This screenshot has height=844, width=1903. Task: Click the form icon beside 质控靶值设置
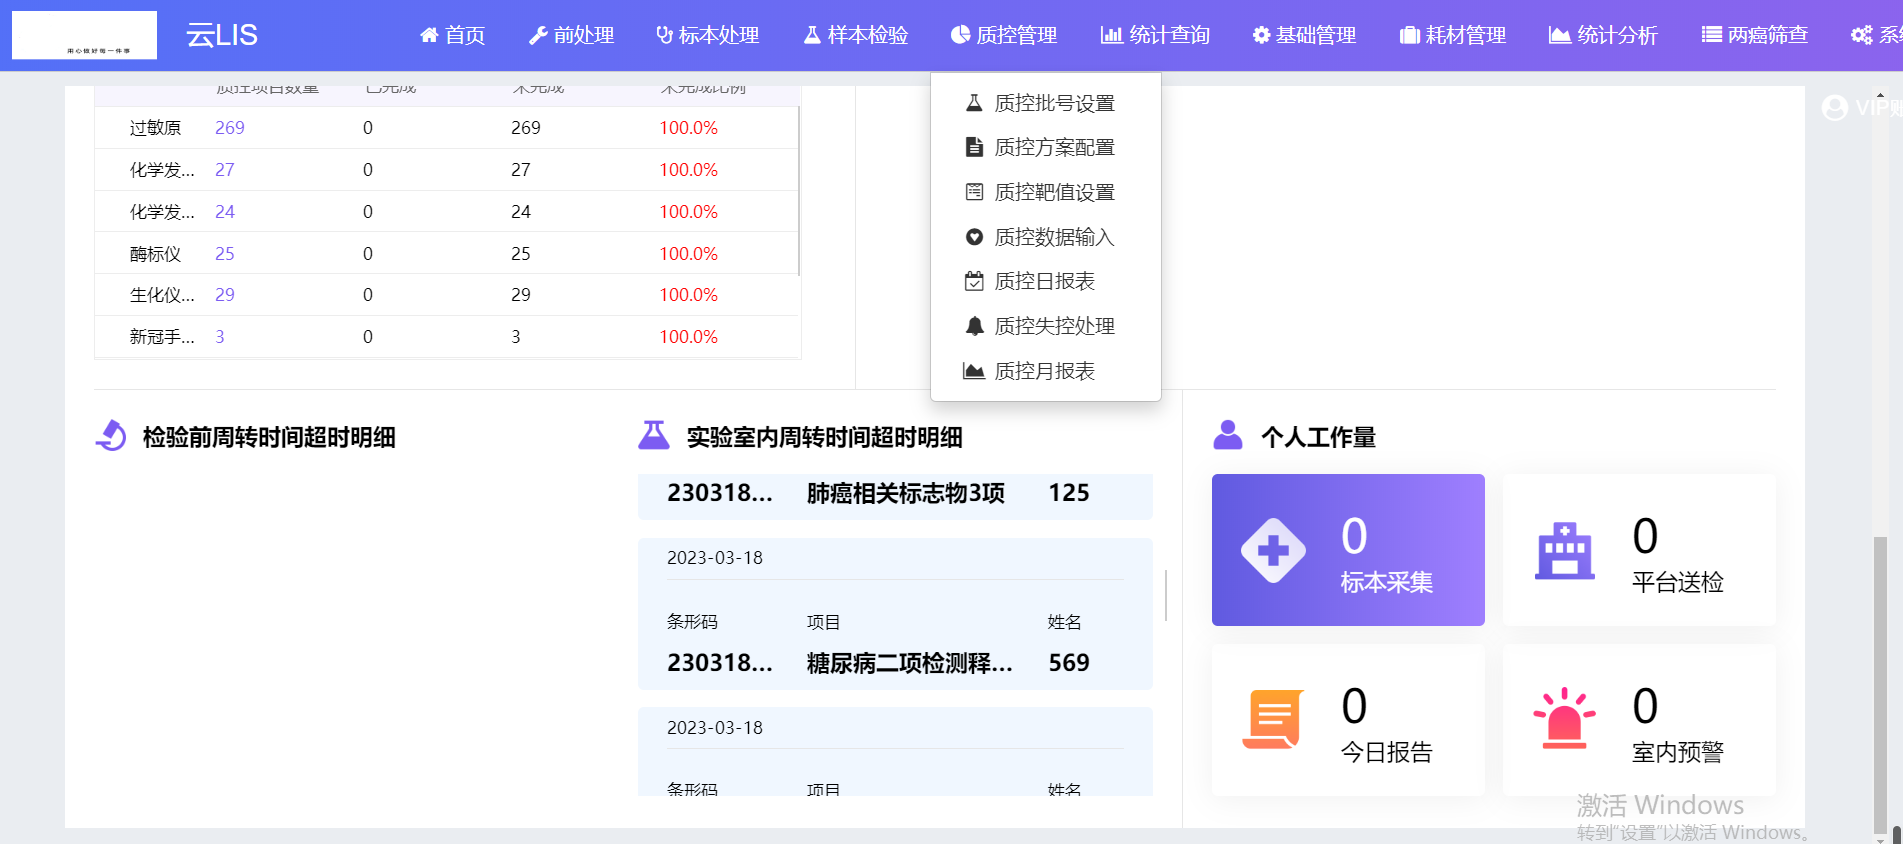coord(974,192)
